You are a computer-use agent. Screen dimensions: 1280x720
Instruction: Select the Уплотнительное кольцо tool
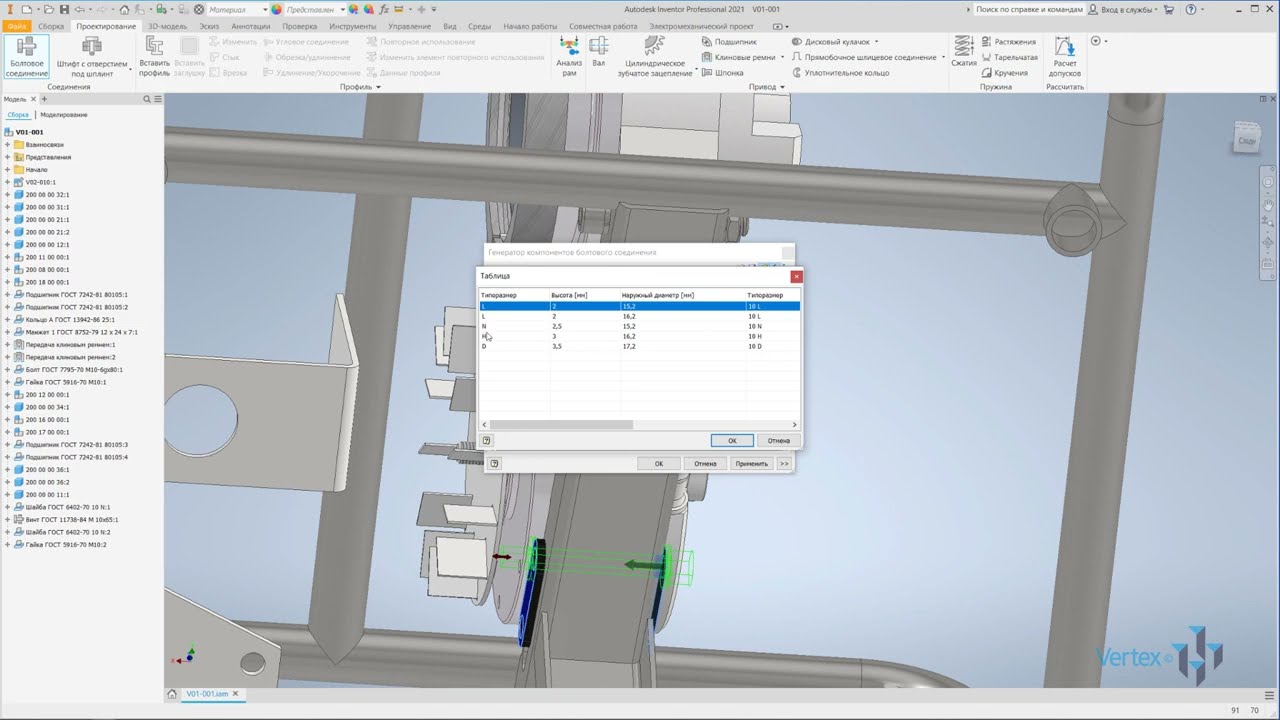[840, 73]
